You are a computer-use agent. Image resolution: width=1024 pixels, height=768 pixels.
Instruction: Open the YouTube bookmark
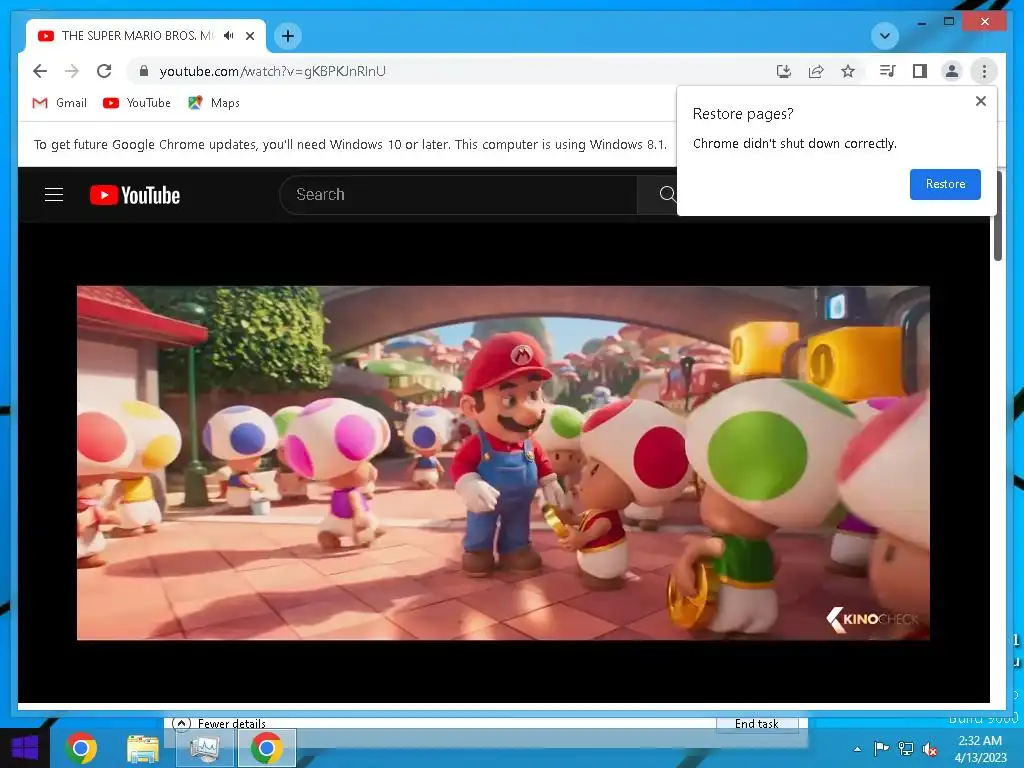click(x=137, y=103)
